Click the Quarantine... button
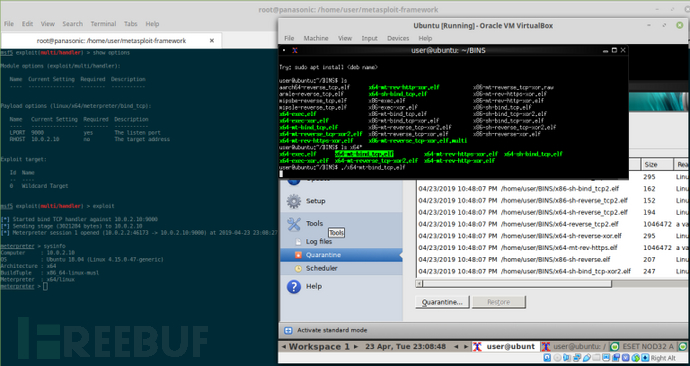This screenshot has width=690, height=366. click(x=442, y=302)
